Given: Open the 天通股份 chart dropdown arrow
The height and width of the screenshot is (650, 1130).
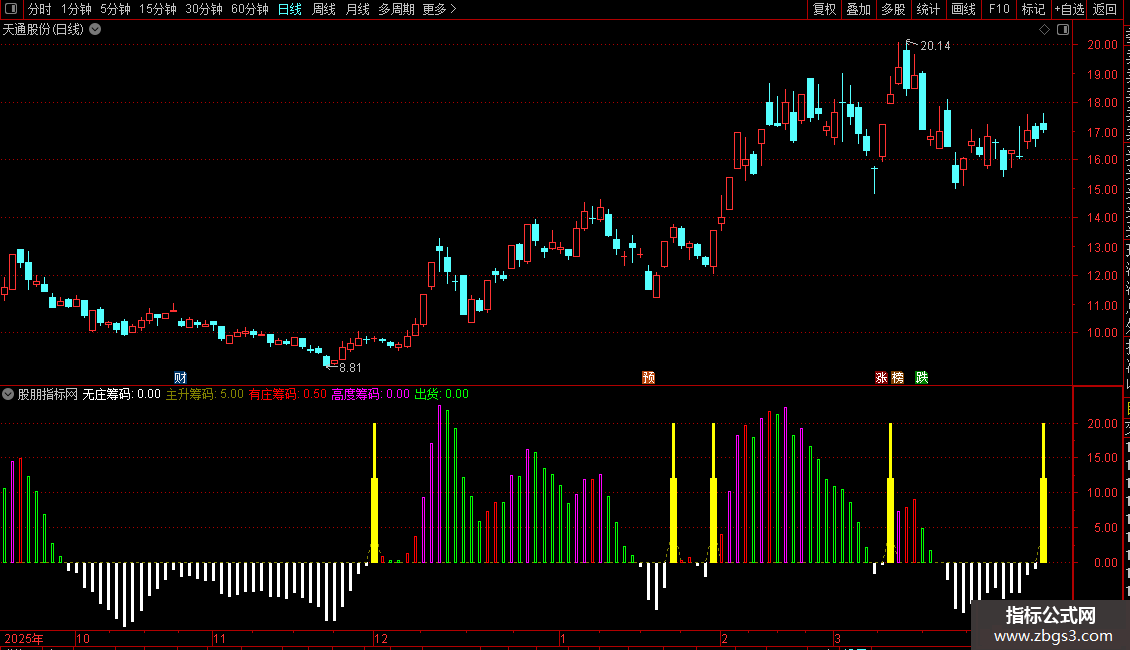Looking at the screenshot, I should pyautogui.click(x=95, y=30).
